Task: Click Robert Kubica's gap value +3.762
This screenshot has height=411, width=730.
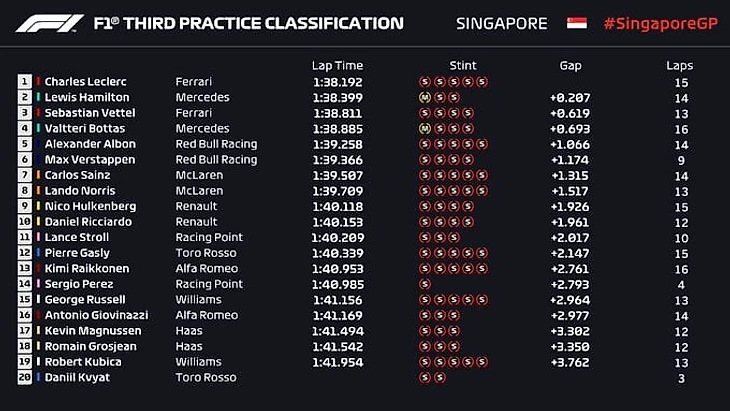Action: 569,362
